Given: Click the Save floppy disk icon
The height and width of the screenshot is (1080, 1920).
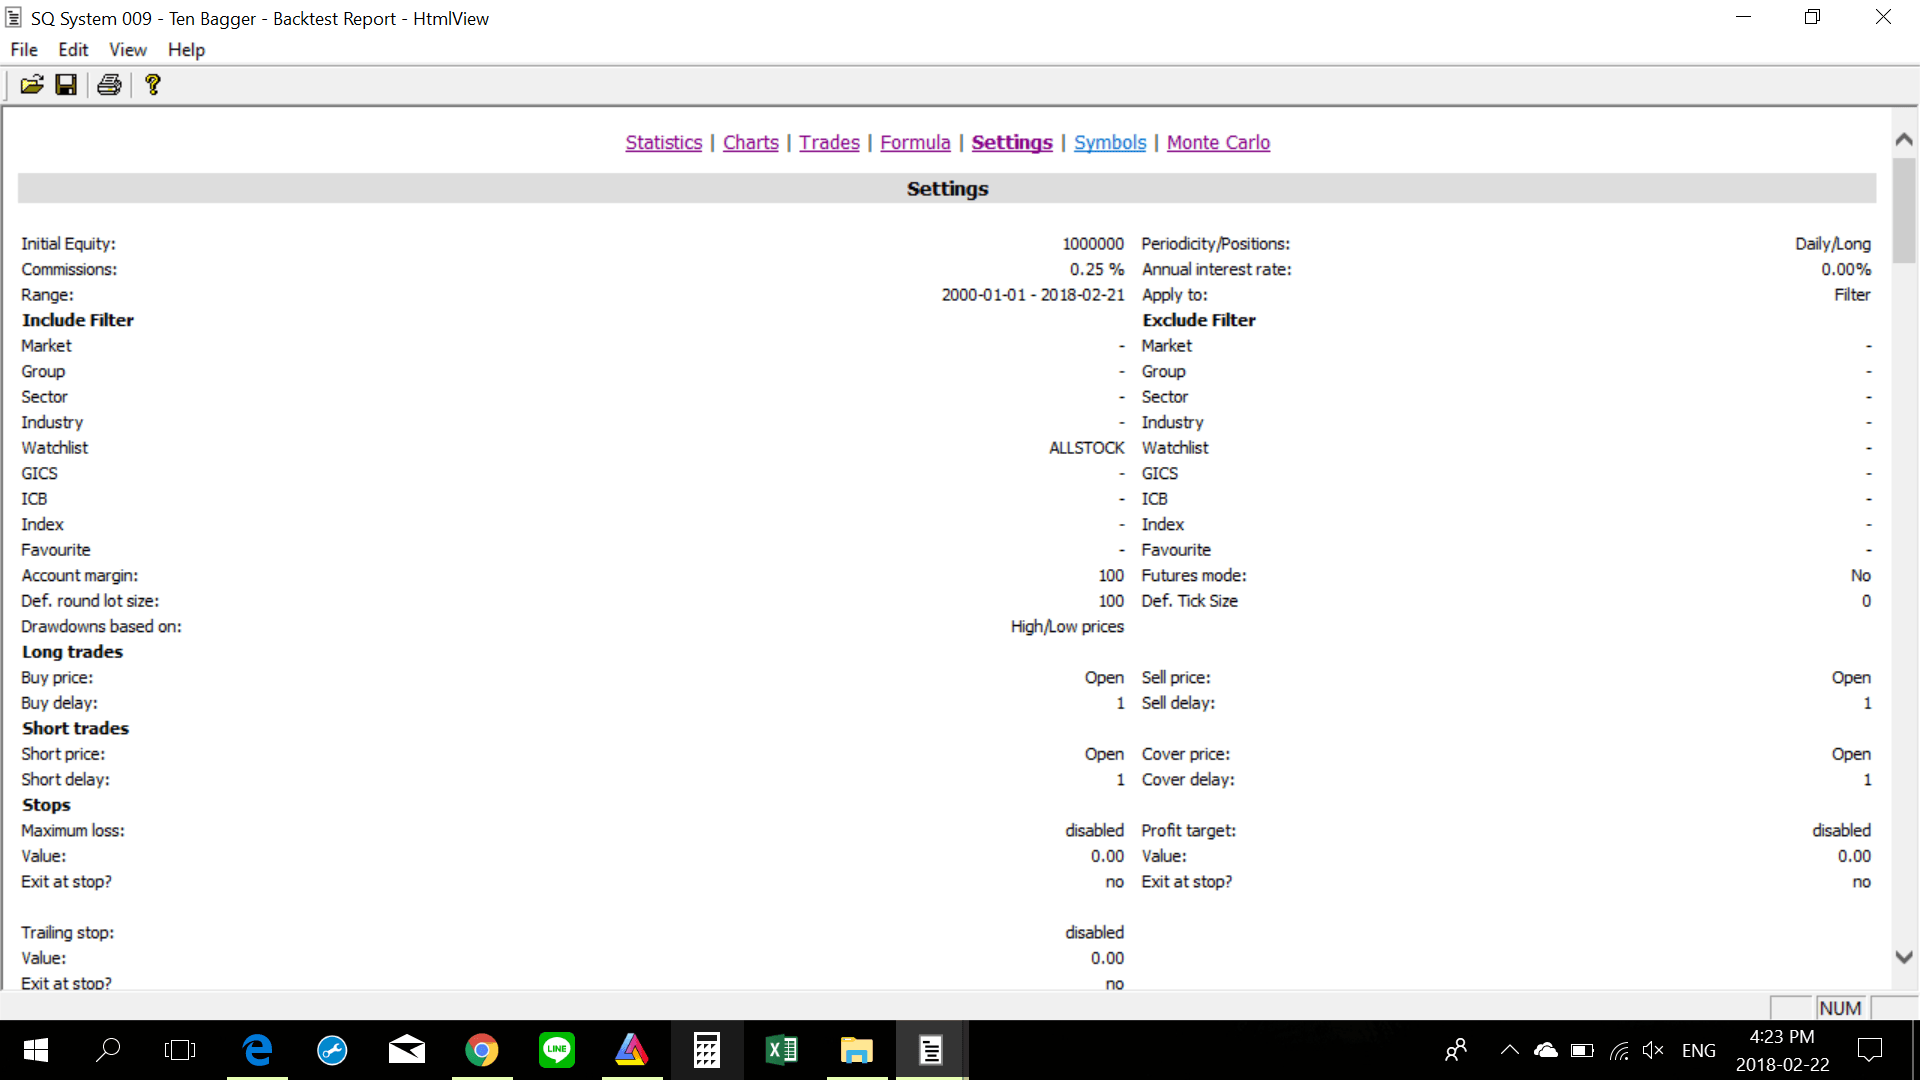Looking at the screenshot, I should [66, 85].
